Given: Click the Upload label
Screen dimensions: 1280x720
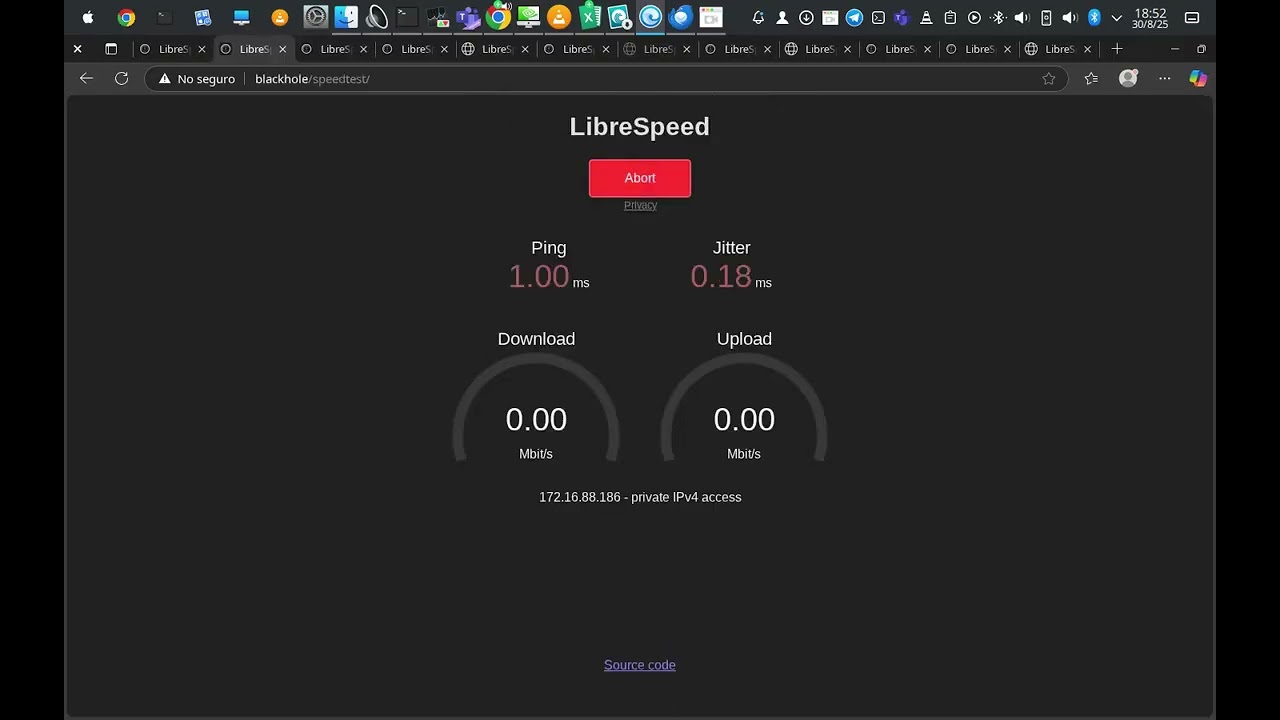Looking at the screenshot, I should [x=744, y=339].
